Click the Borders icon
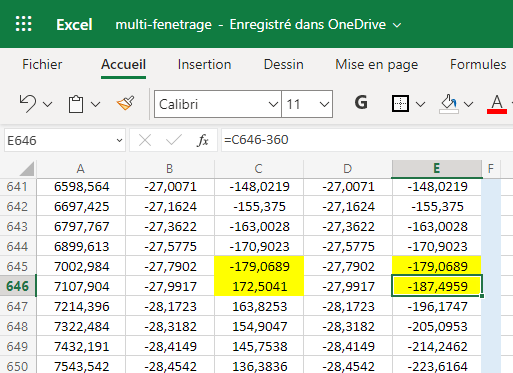 [x=400, y=104]
